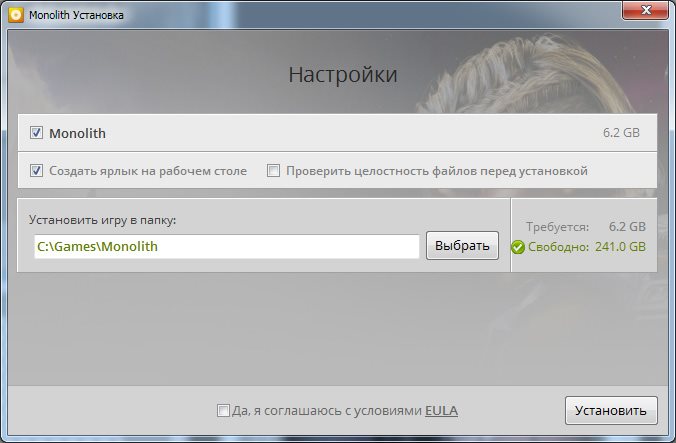Toggle 'Создать ярлык на рабочем столе' checkbox
Screen dimensions: 676x443
click(x=36, y=171)
